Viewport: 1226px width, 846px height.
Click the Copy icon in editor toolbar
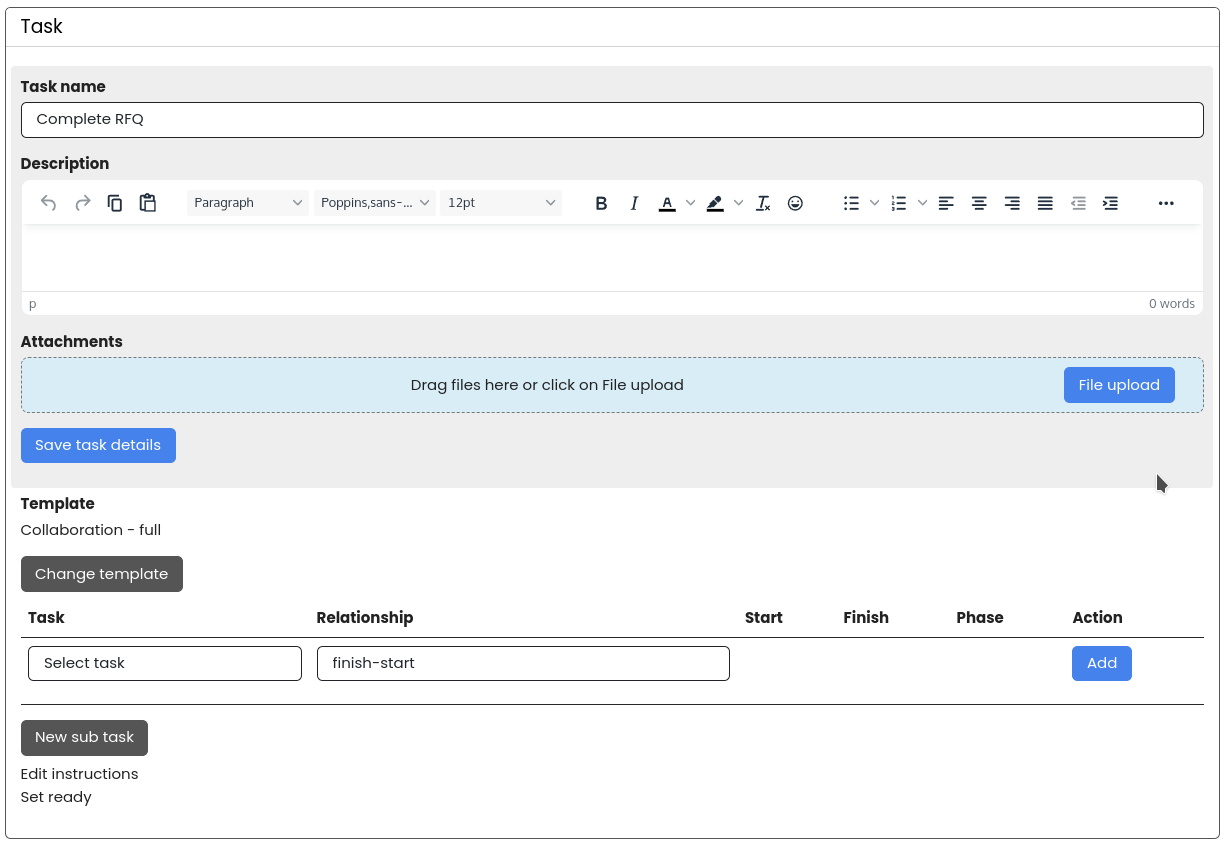coord(115,203)
